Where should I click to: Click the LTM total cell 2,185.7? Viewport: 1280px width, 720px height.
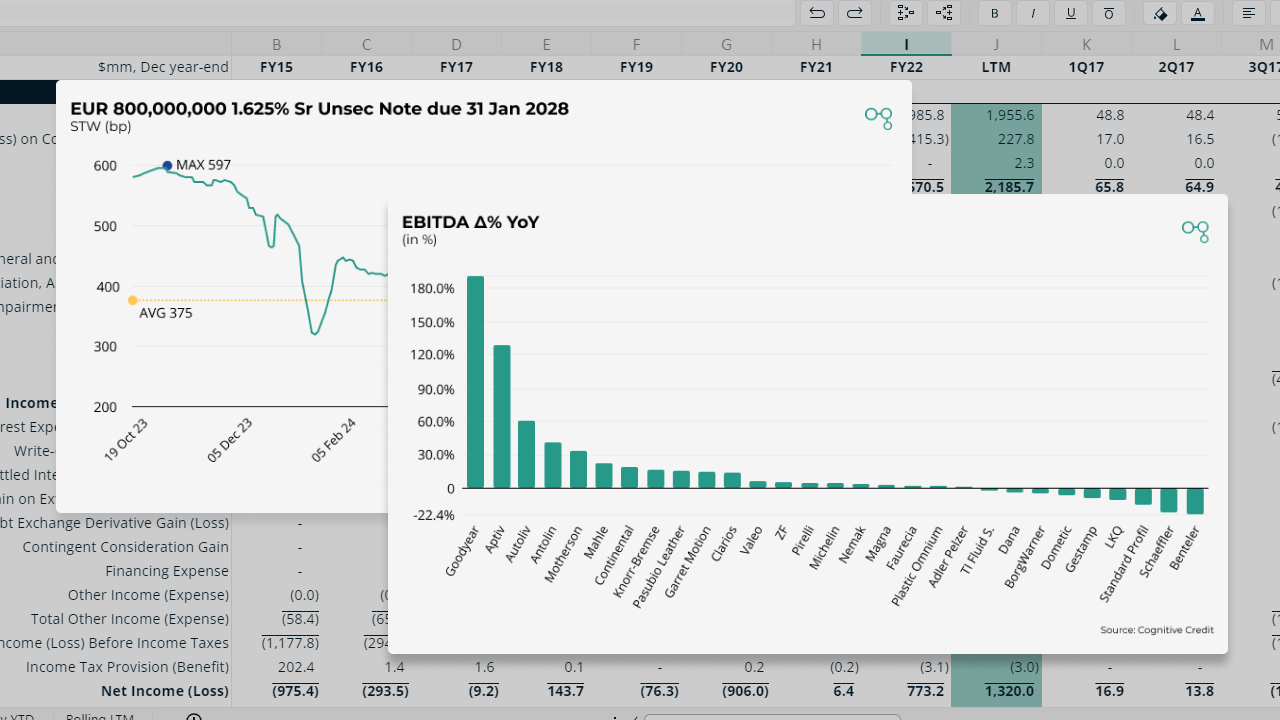point(1008,187)
